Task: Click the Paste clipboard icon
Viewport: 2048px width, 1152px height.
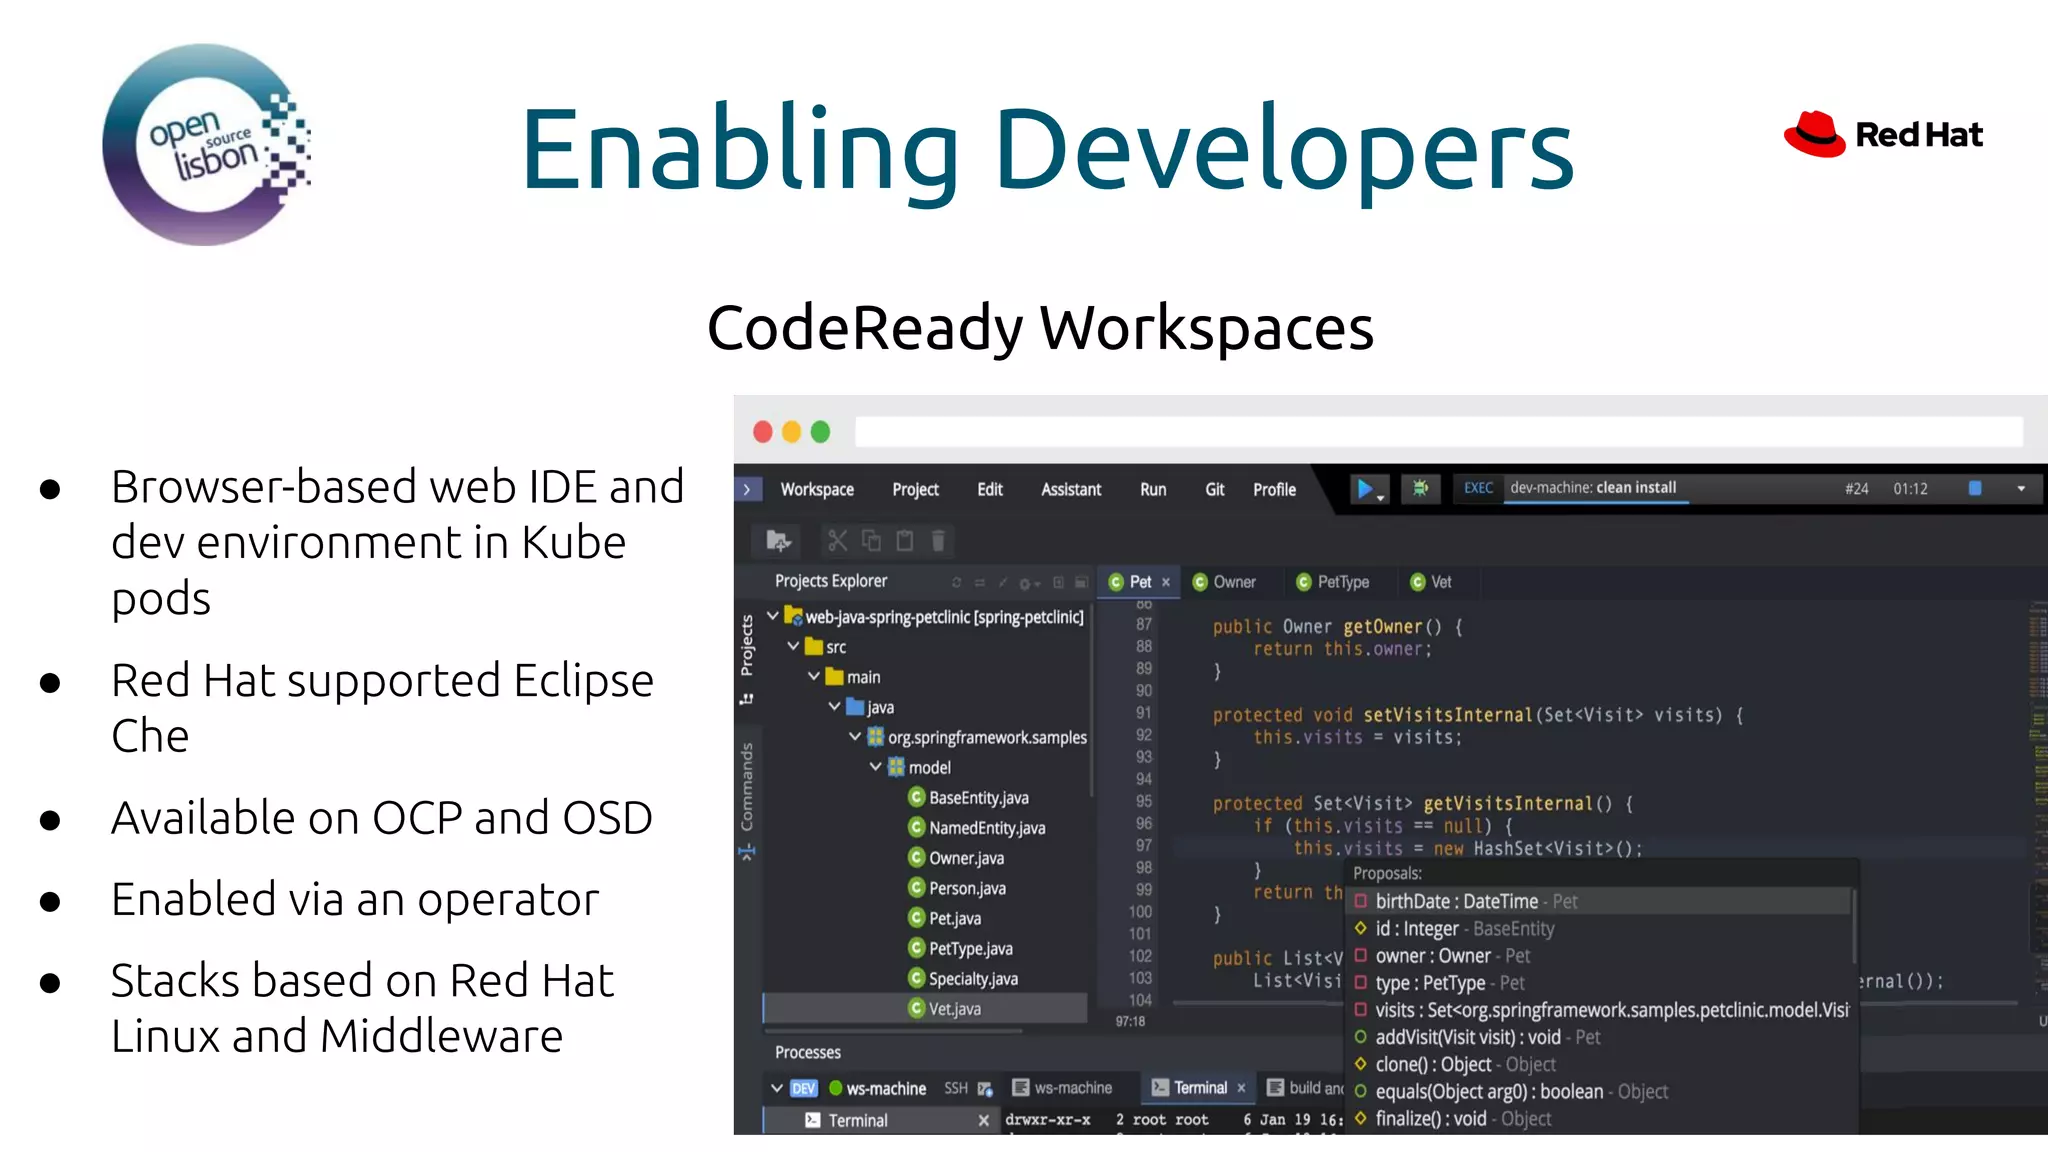Action: tap(905, 541)
